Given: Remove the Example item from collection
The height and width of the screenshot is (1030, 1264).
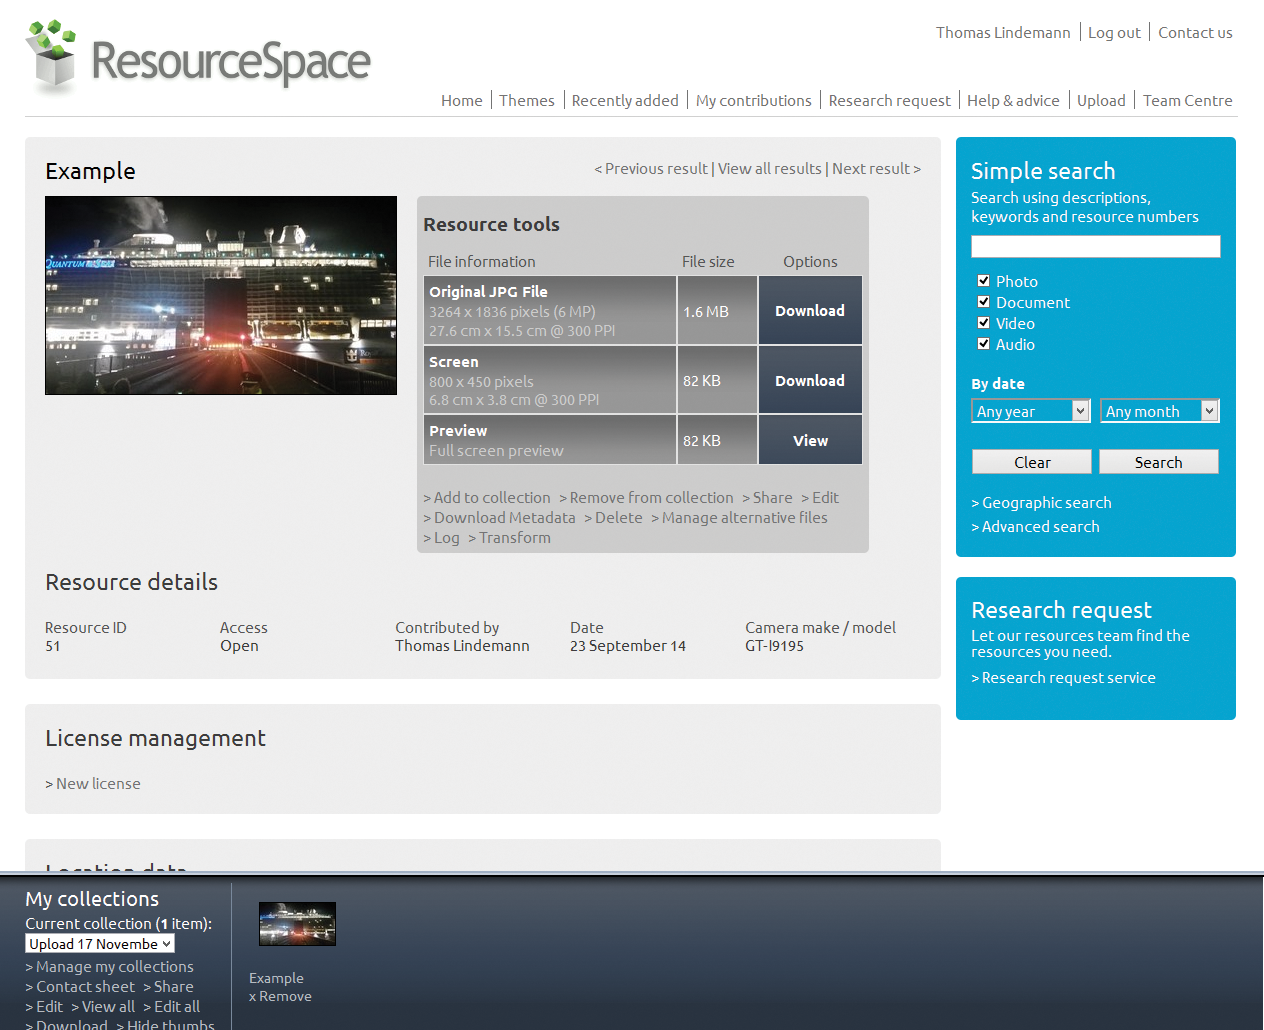Looking at the screenshot, I should point(281,996).
